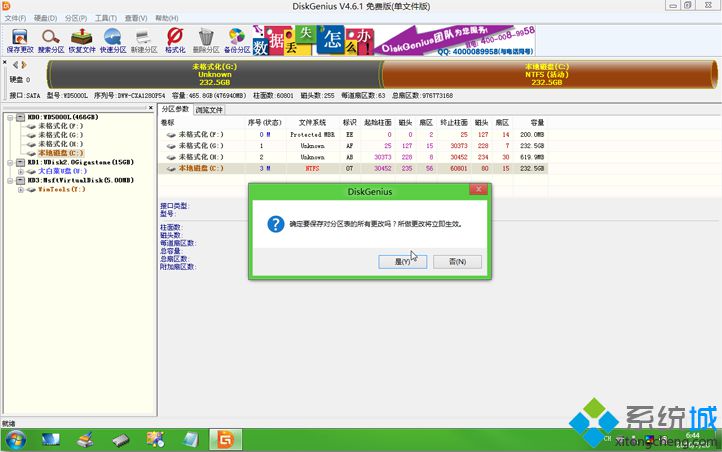The image size is (722, 452).
Task: Open the monitor icon on the taskbar
Action: click(x=51, y=440)
